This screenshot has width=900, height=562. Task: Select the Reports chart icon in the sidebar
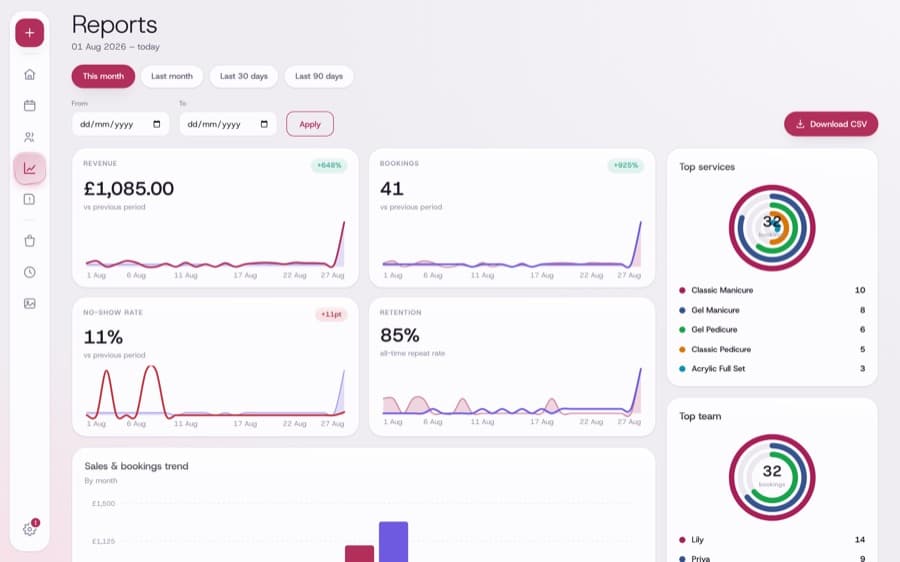pos(29,168)
